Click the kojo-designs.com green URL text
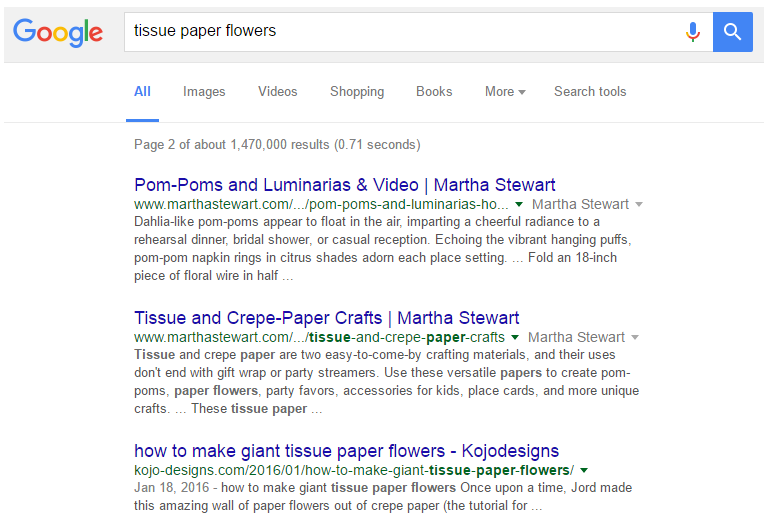 coord(354,470)
